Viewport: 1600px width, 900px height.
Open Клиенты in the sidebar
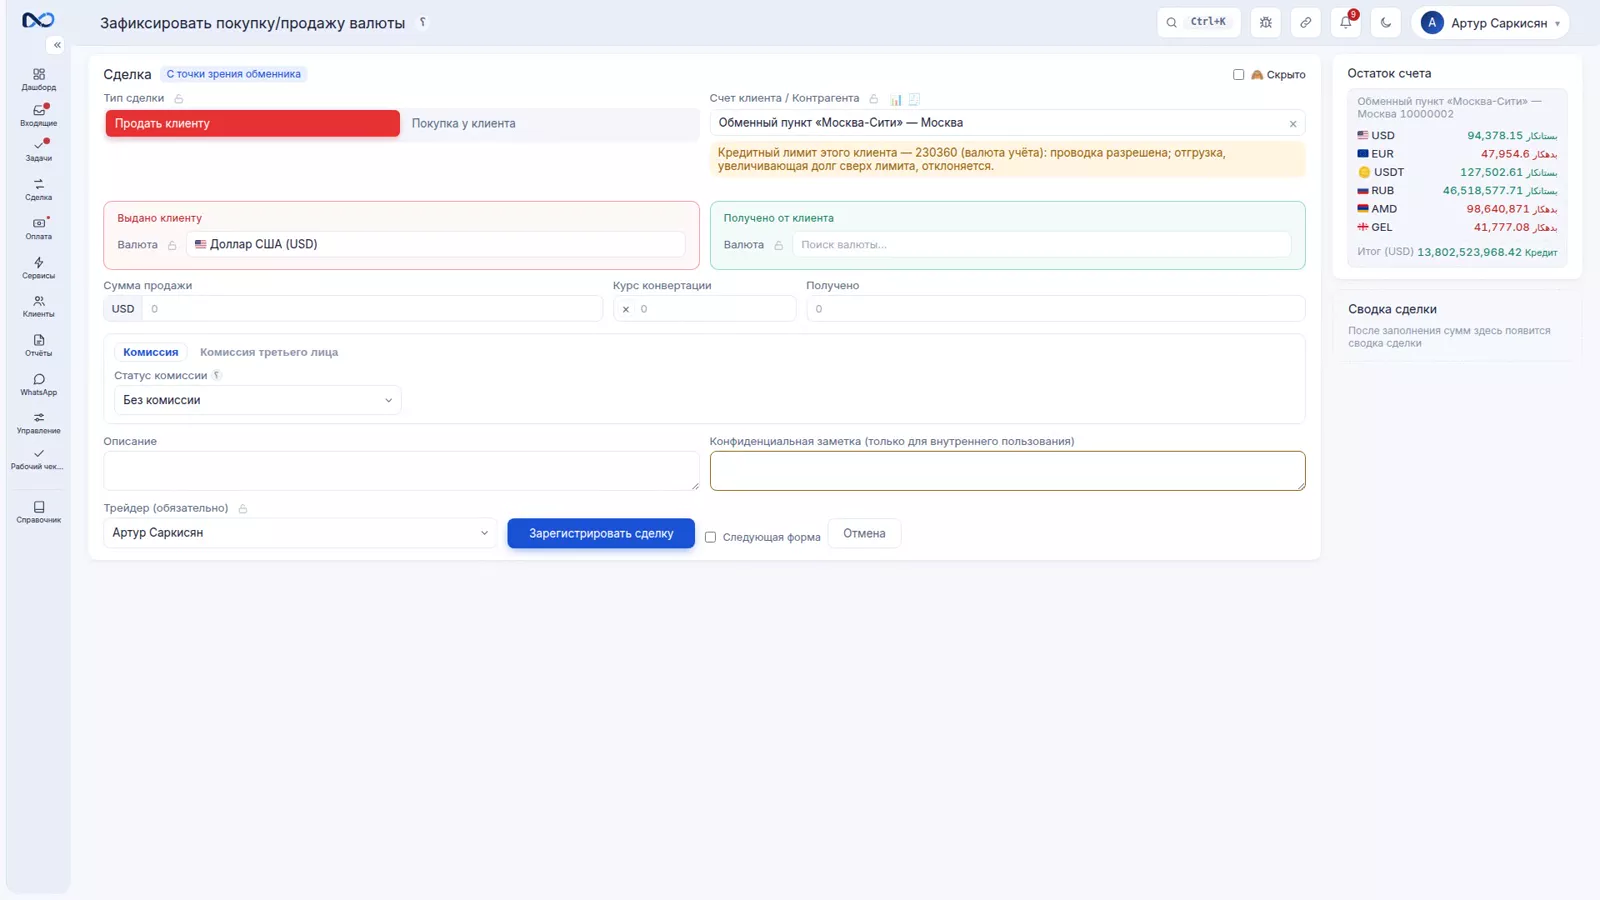(x=39, y=306)
